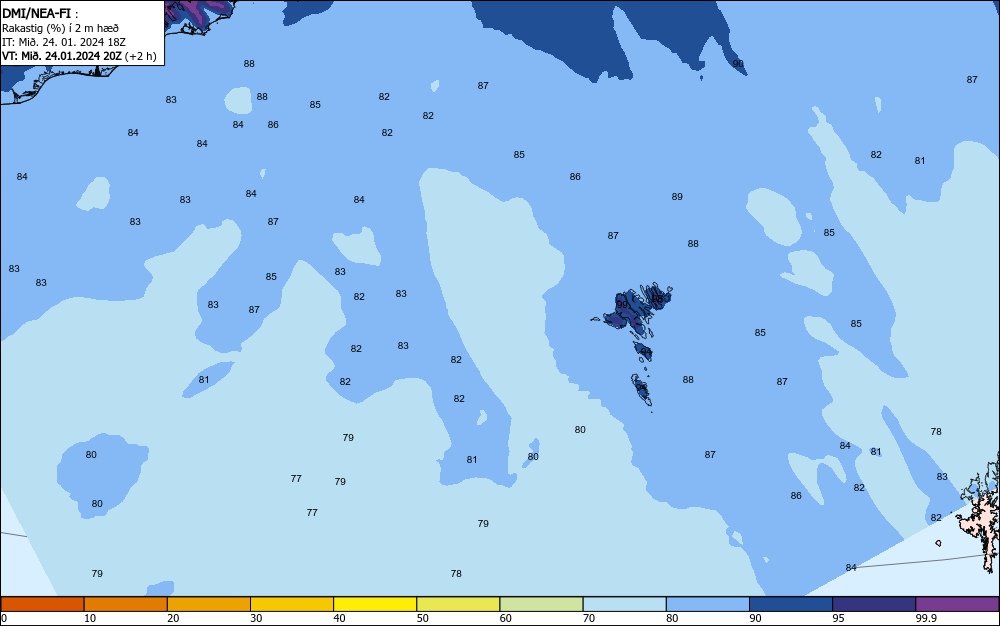Click the legend tick label 99.9
This screenshot has height=626, width=1000.
pos(926,618)
